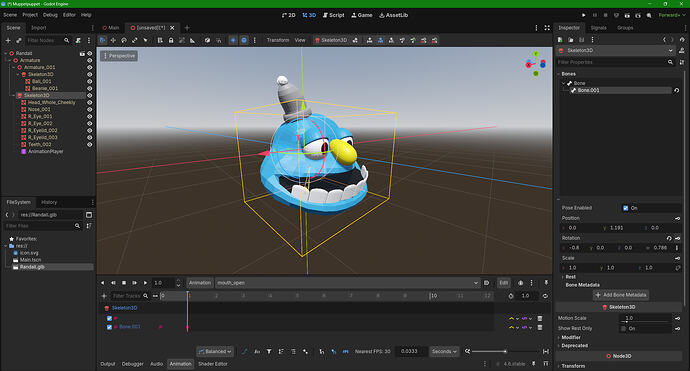690x371 pixels.
Task: Enable the Show Rest Only checkbox
Action: tap(623, 329)
